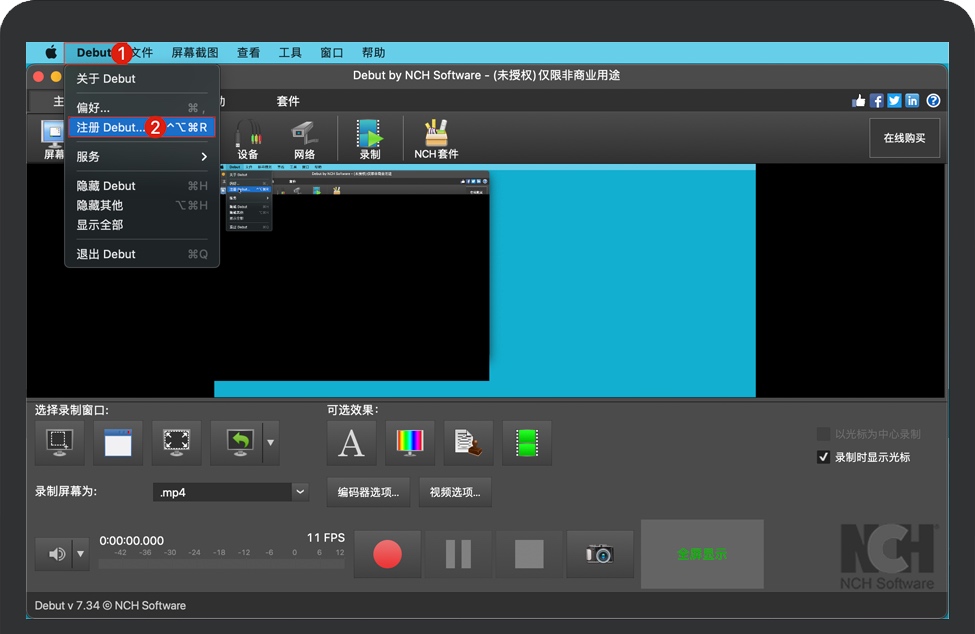
Task: Open the NCH 套件 toolbox icon
Action: click(436, 138)
